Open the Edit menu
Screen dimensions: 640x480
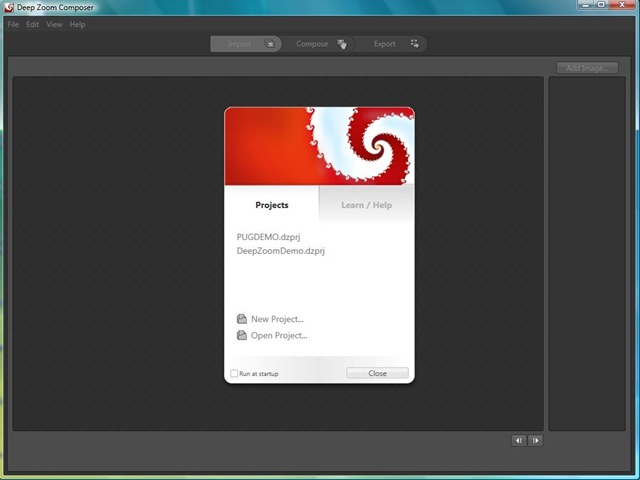[x=33, y=24]
